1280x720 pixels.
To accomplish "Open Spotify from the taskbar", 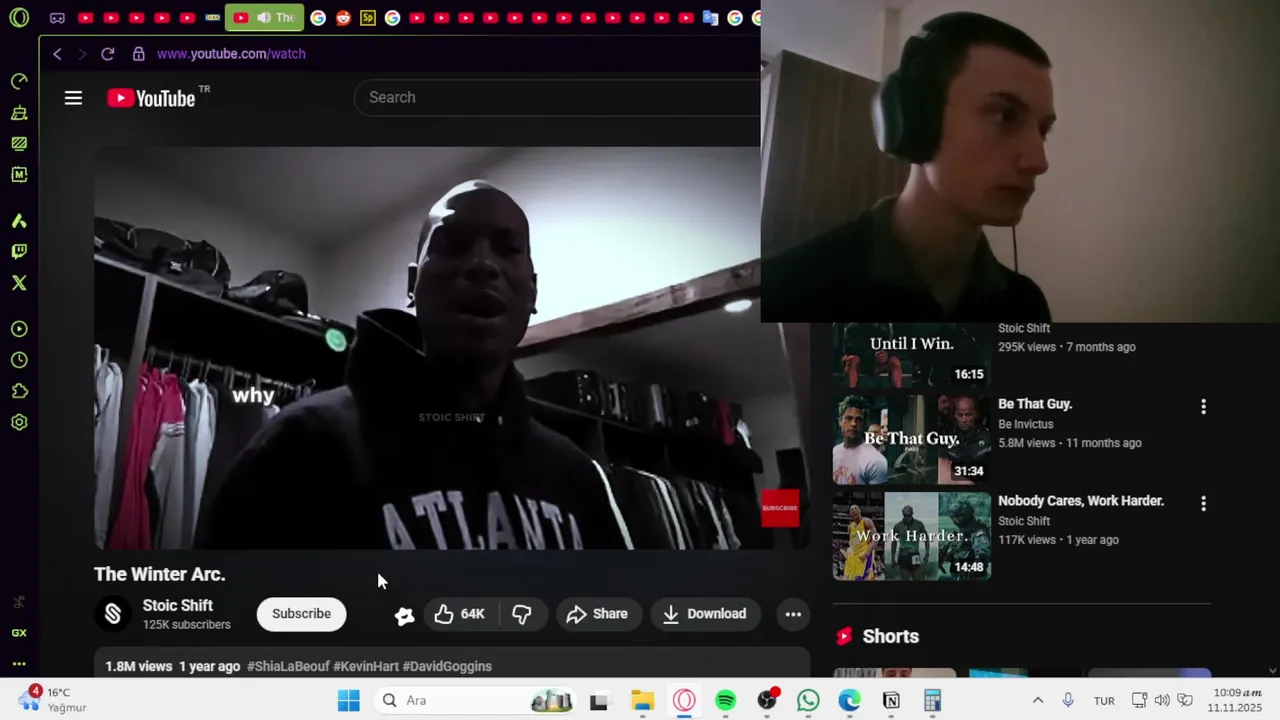I will pyautogui.click(x=726, y=700).
